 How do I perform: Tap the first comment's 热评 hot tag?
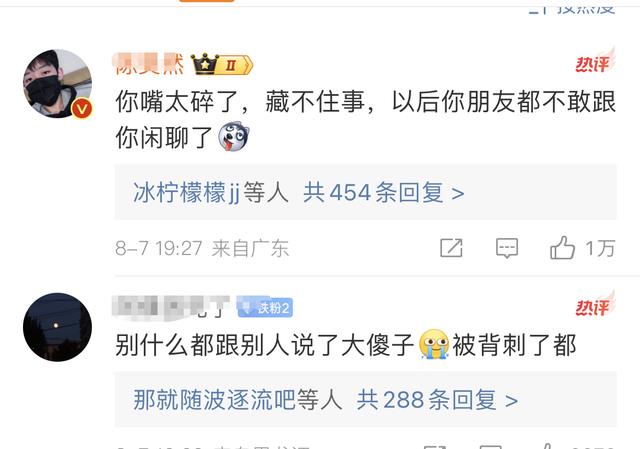(x=595, y=61)
